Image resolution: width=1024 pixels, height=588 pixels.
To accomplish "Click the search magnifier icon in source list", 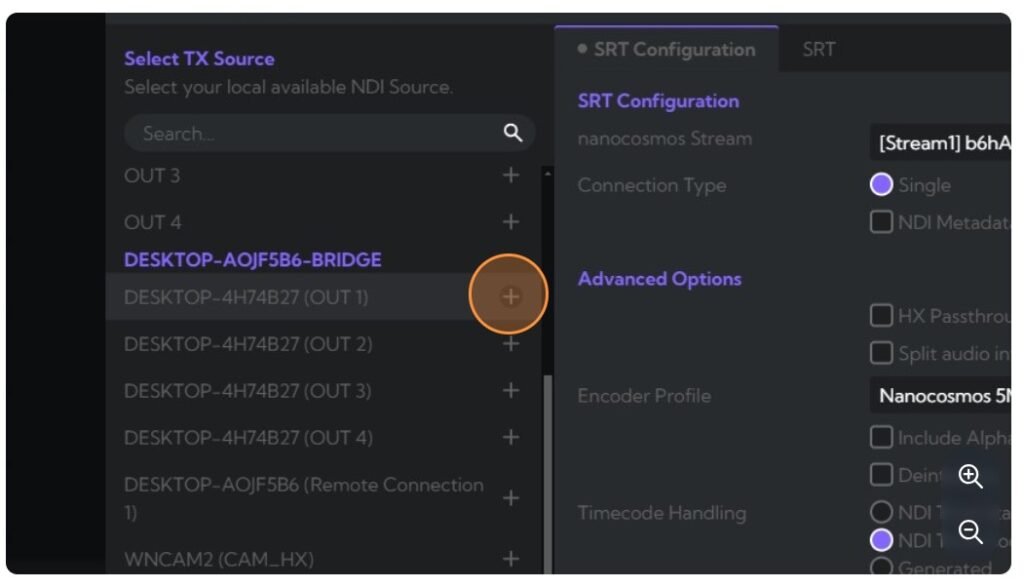I will click(511, 133).
